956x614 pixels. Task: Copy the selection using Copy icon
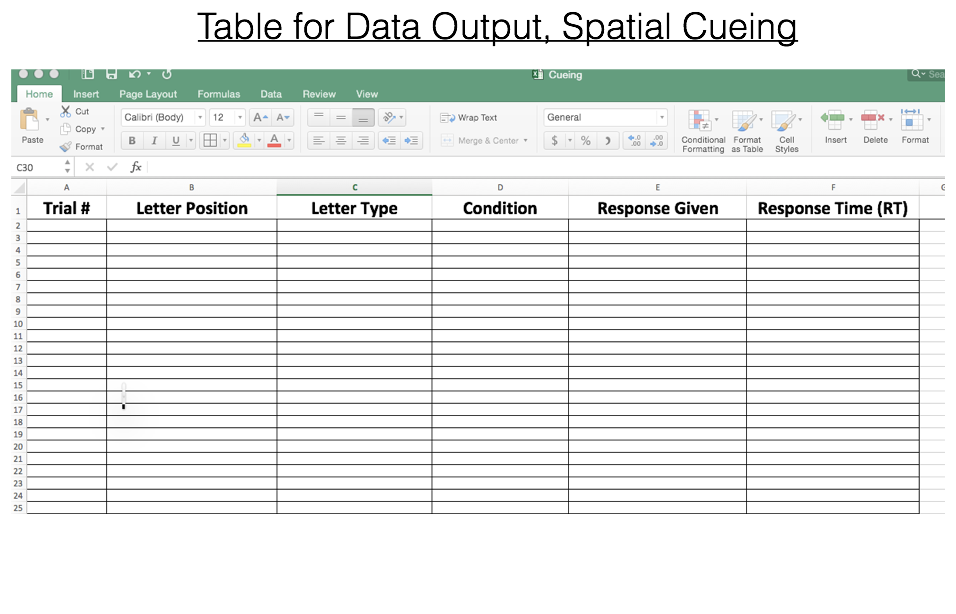(x=65, y=129)
